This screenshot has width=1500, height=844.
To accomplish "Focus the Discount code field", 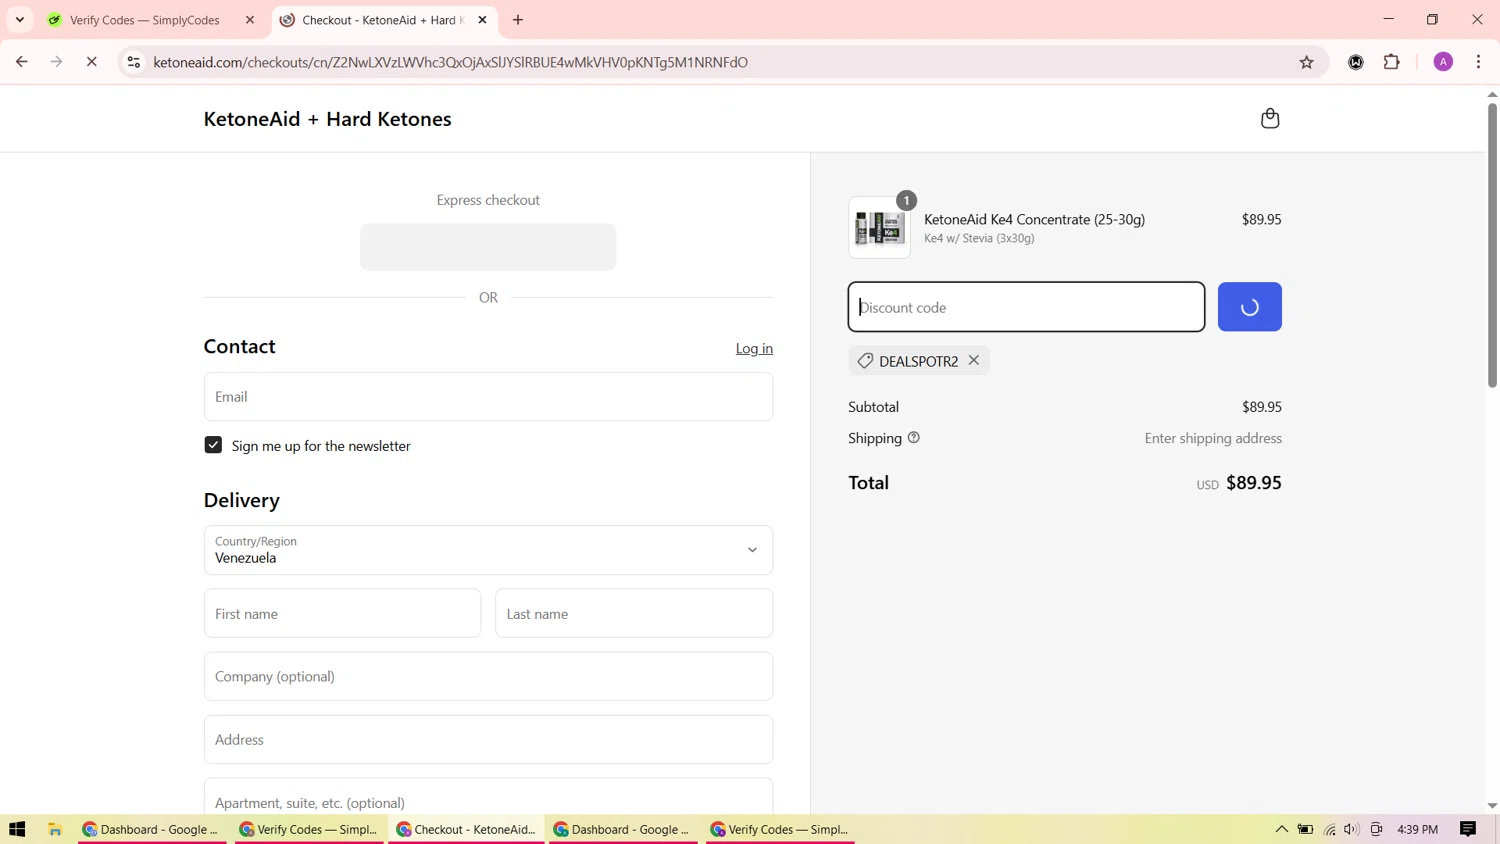I will [1026, 307].
